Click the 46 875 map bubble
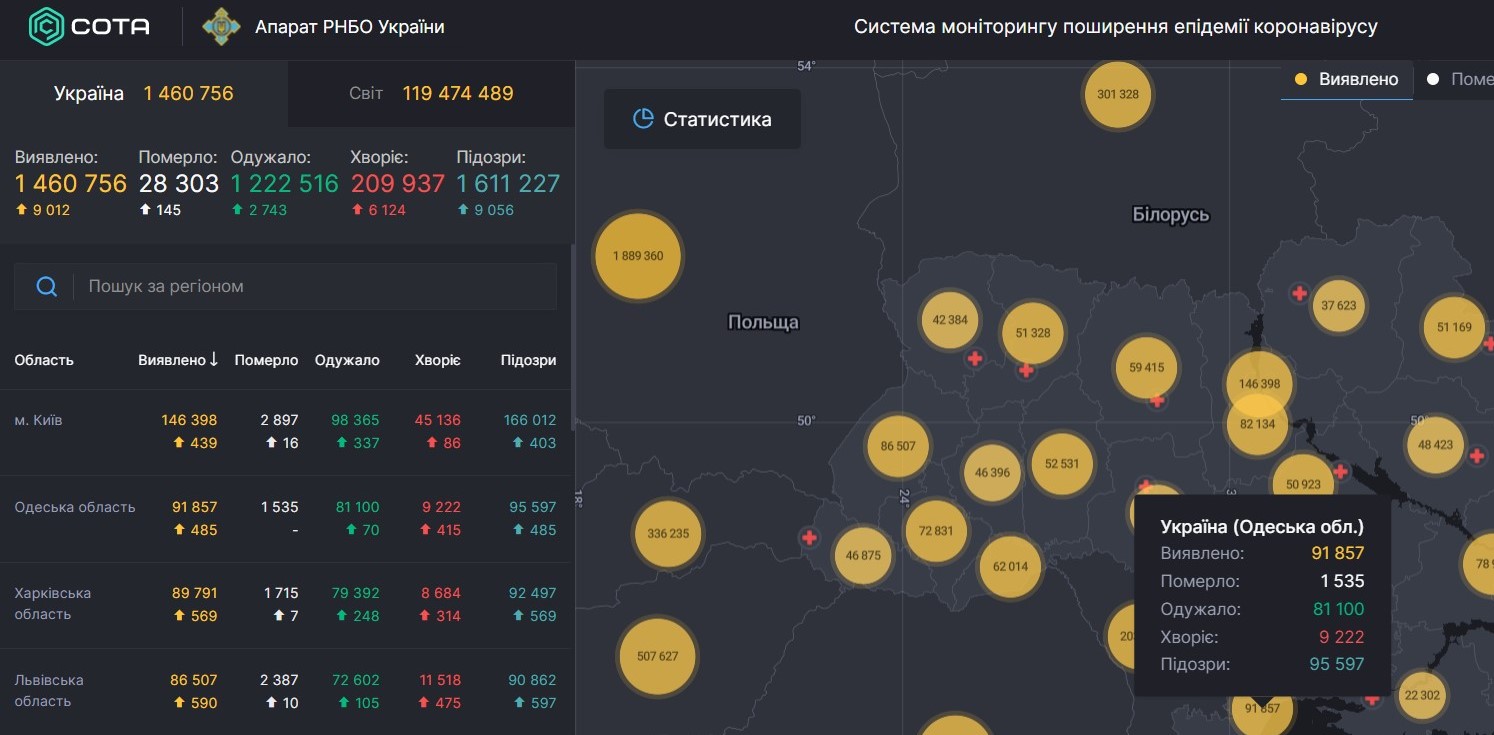The width and height of the screenshot is (1494, 735). coord(863,555)
